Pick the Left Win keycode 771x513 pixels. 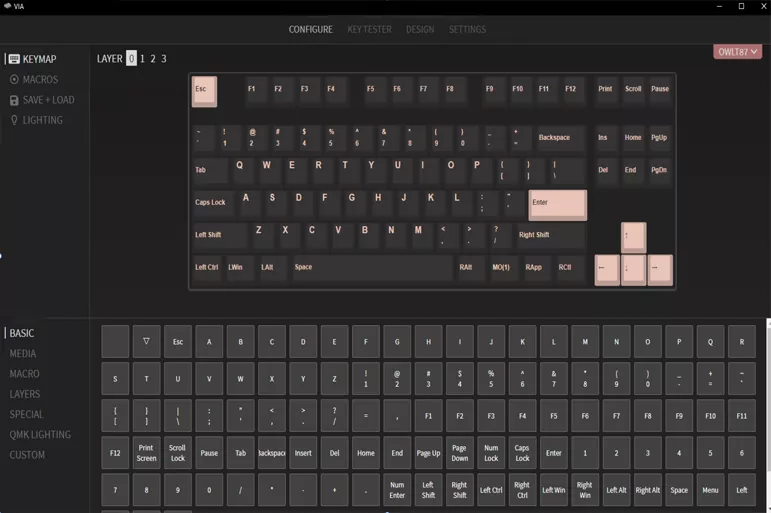click(554, 490)
